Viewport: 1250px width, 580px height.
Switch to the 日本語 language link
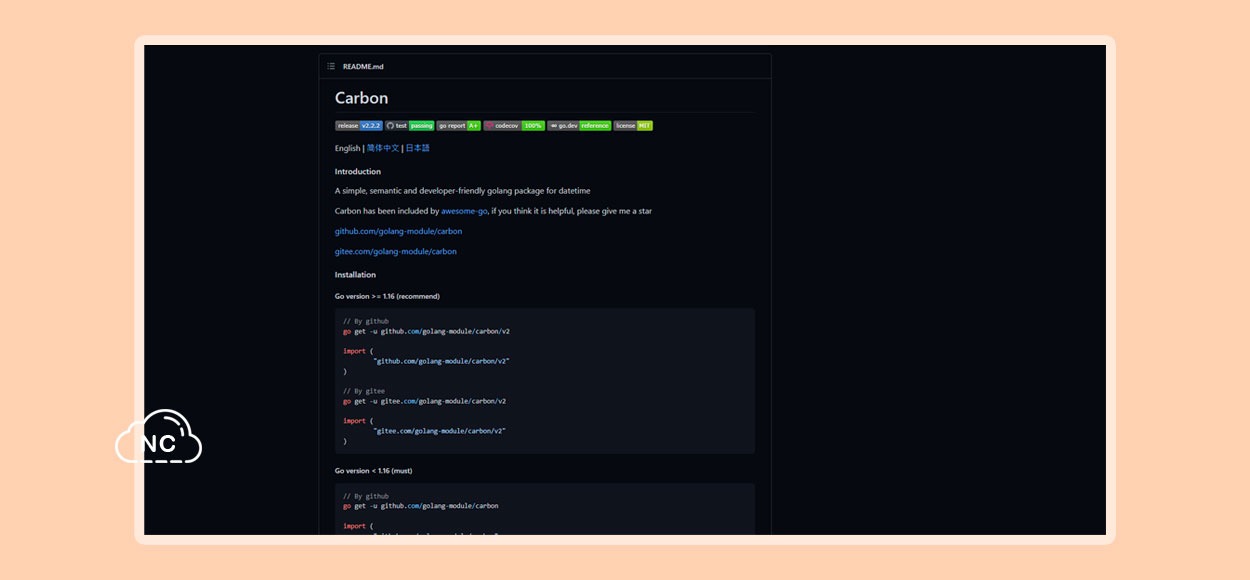(417, 148)
